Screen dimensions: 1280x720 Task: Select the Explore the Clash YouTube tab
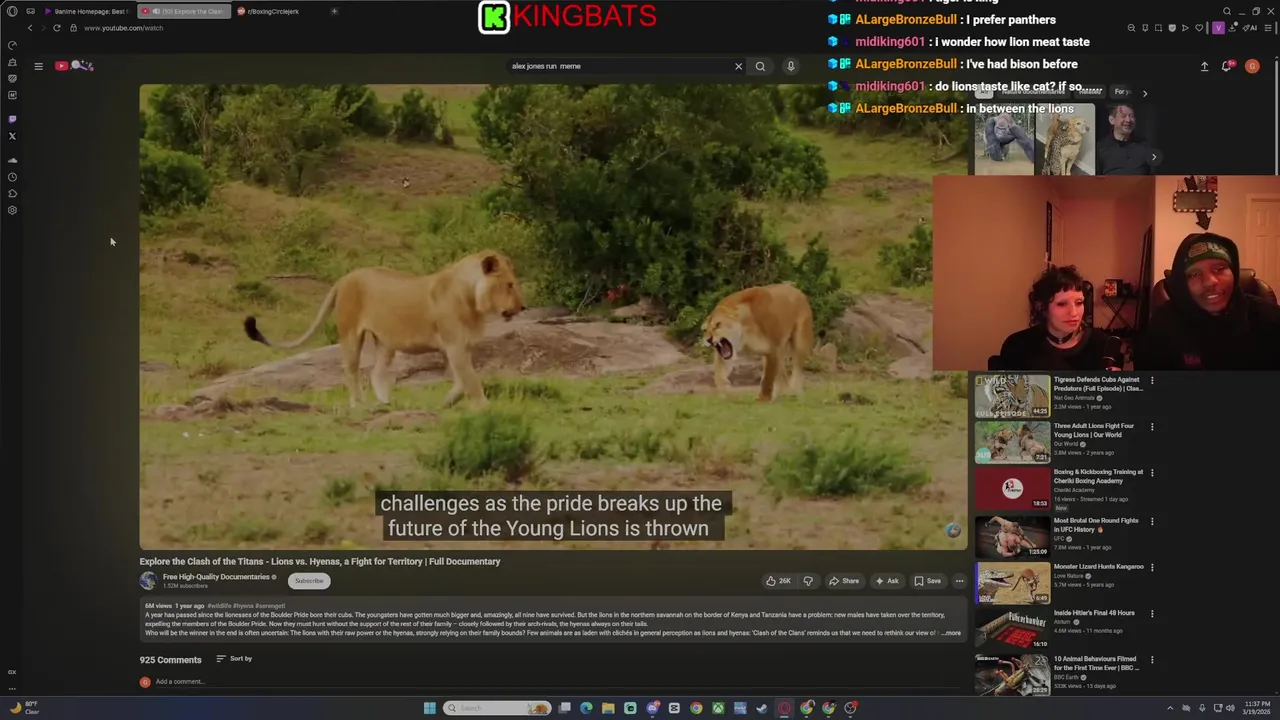(x=183, y=11)
